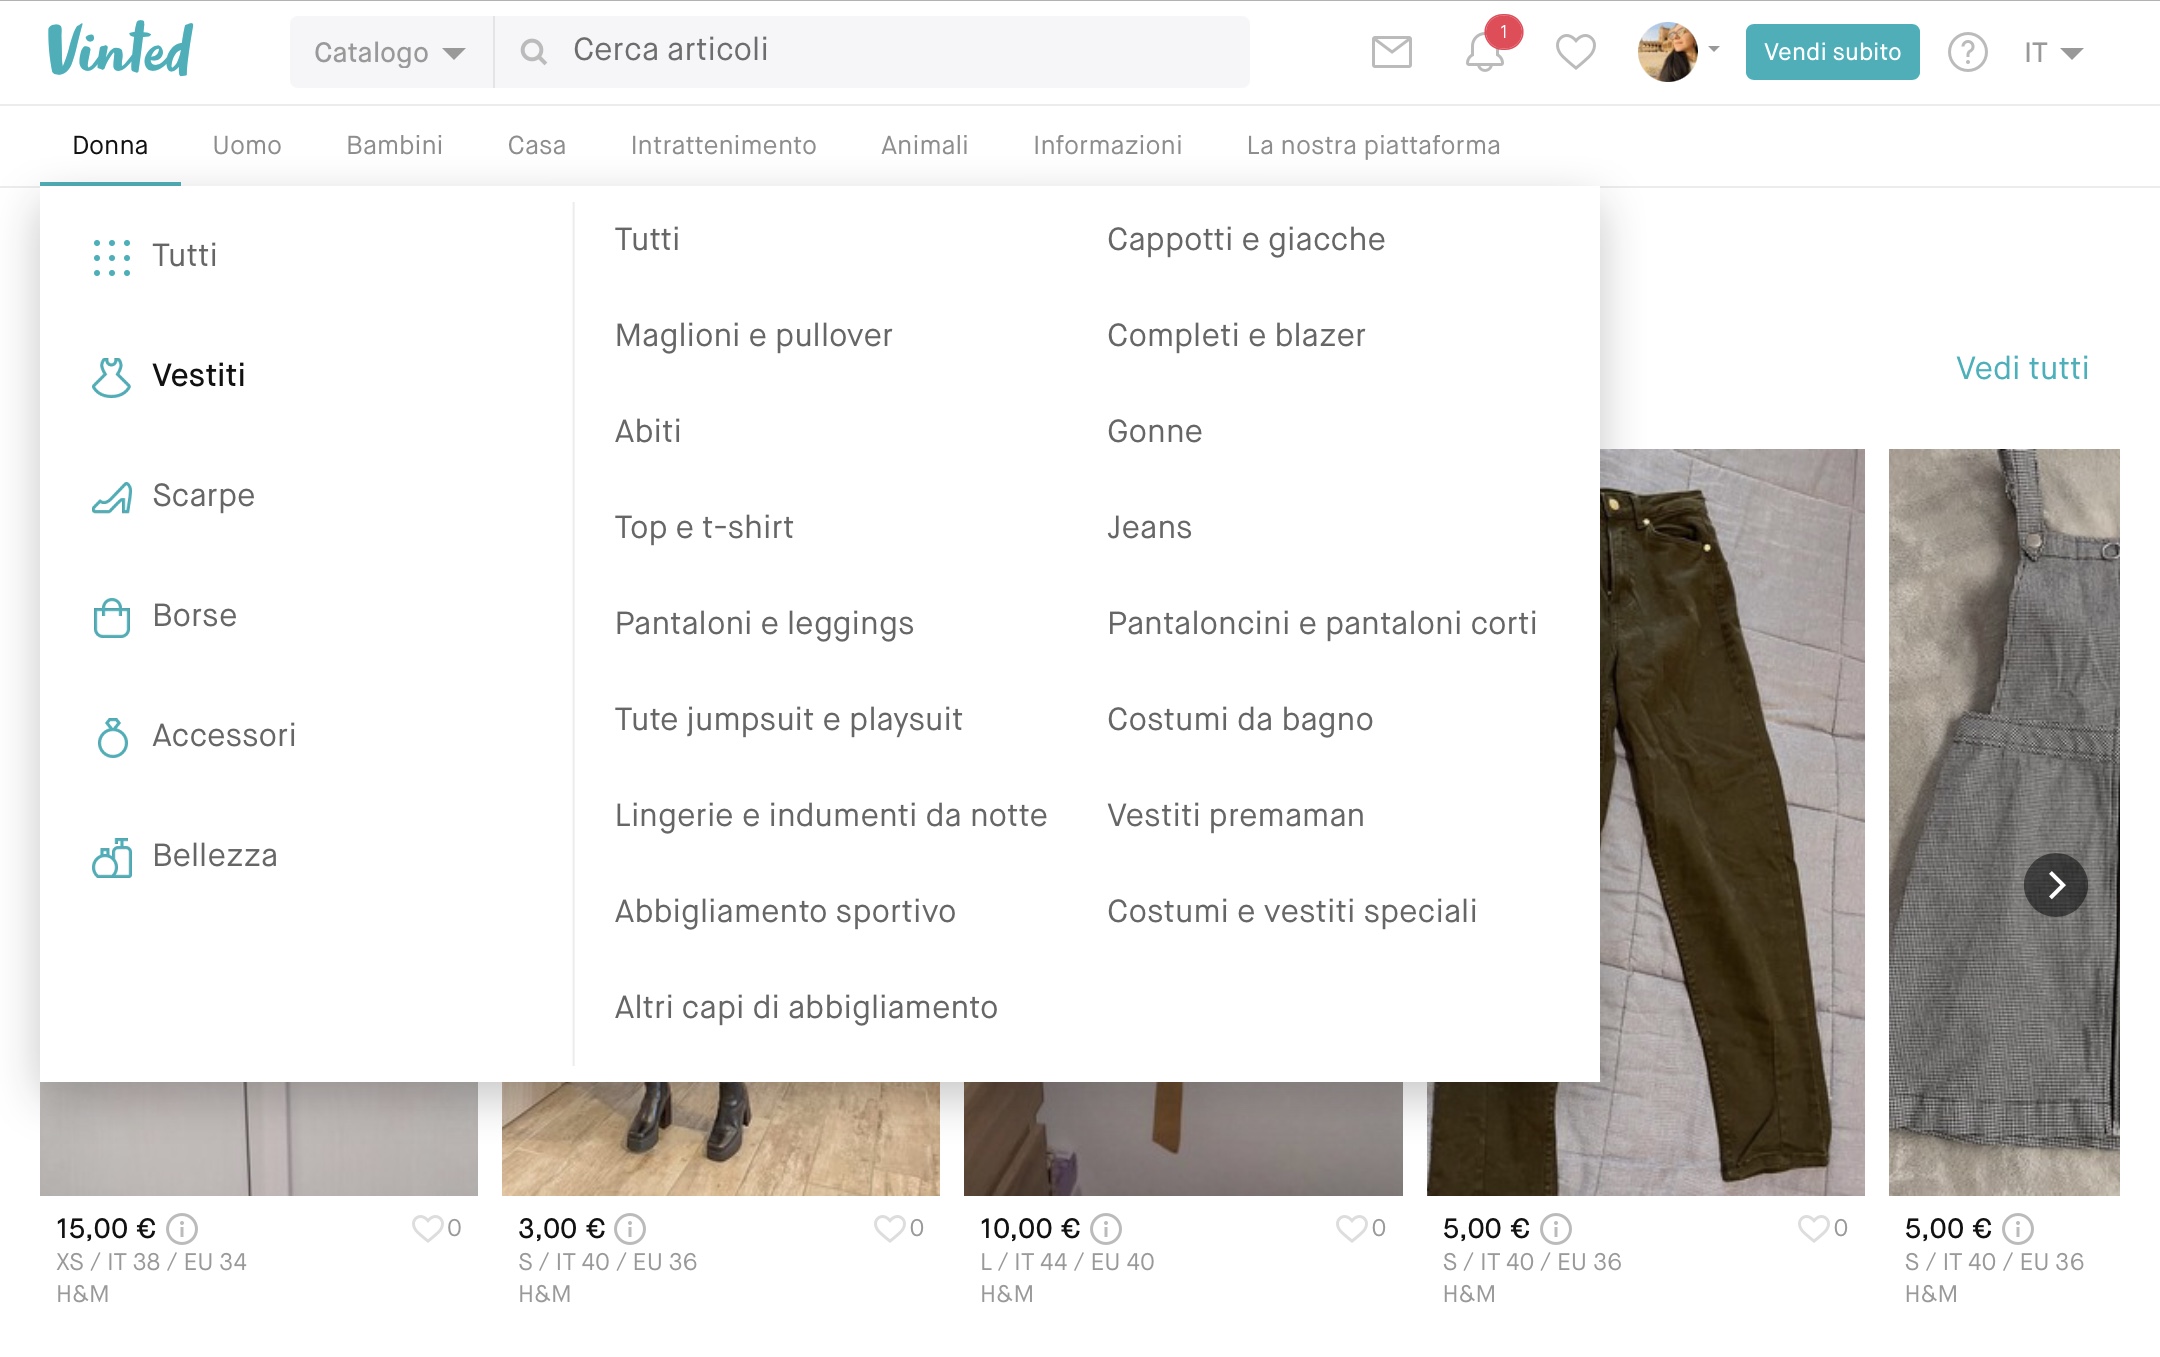This screenshot has width=2160, height=1357.
Task: Switch to the Uomo tab
Action: click(x=247, y=146)
